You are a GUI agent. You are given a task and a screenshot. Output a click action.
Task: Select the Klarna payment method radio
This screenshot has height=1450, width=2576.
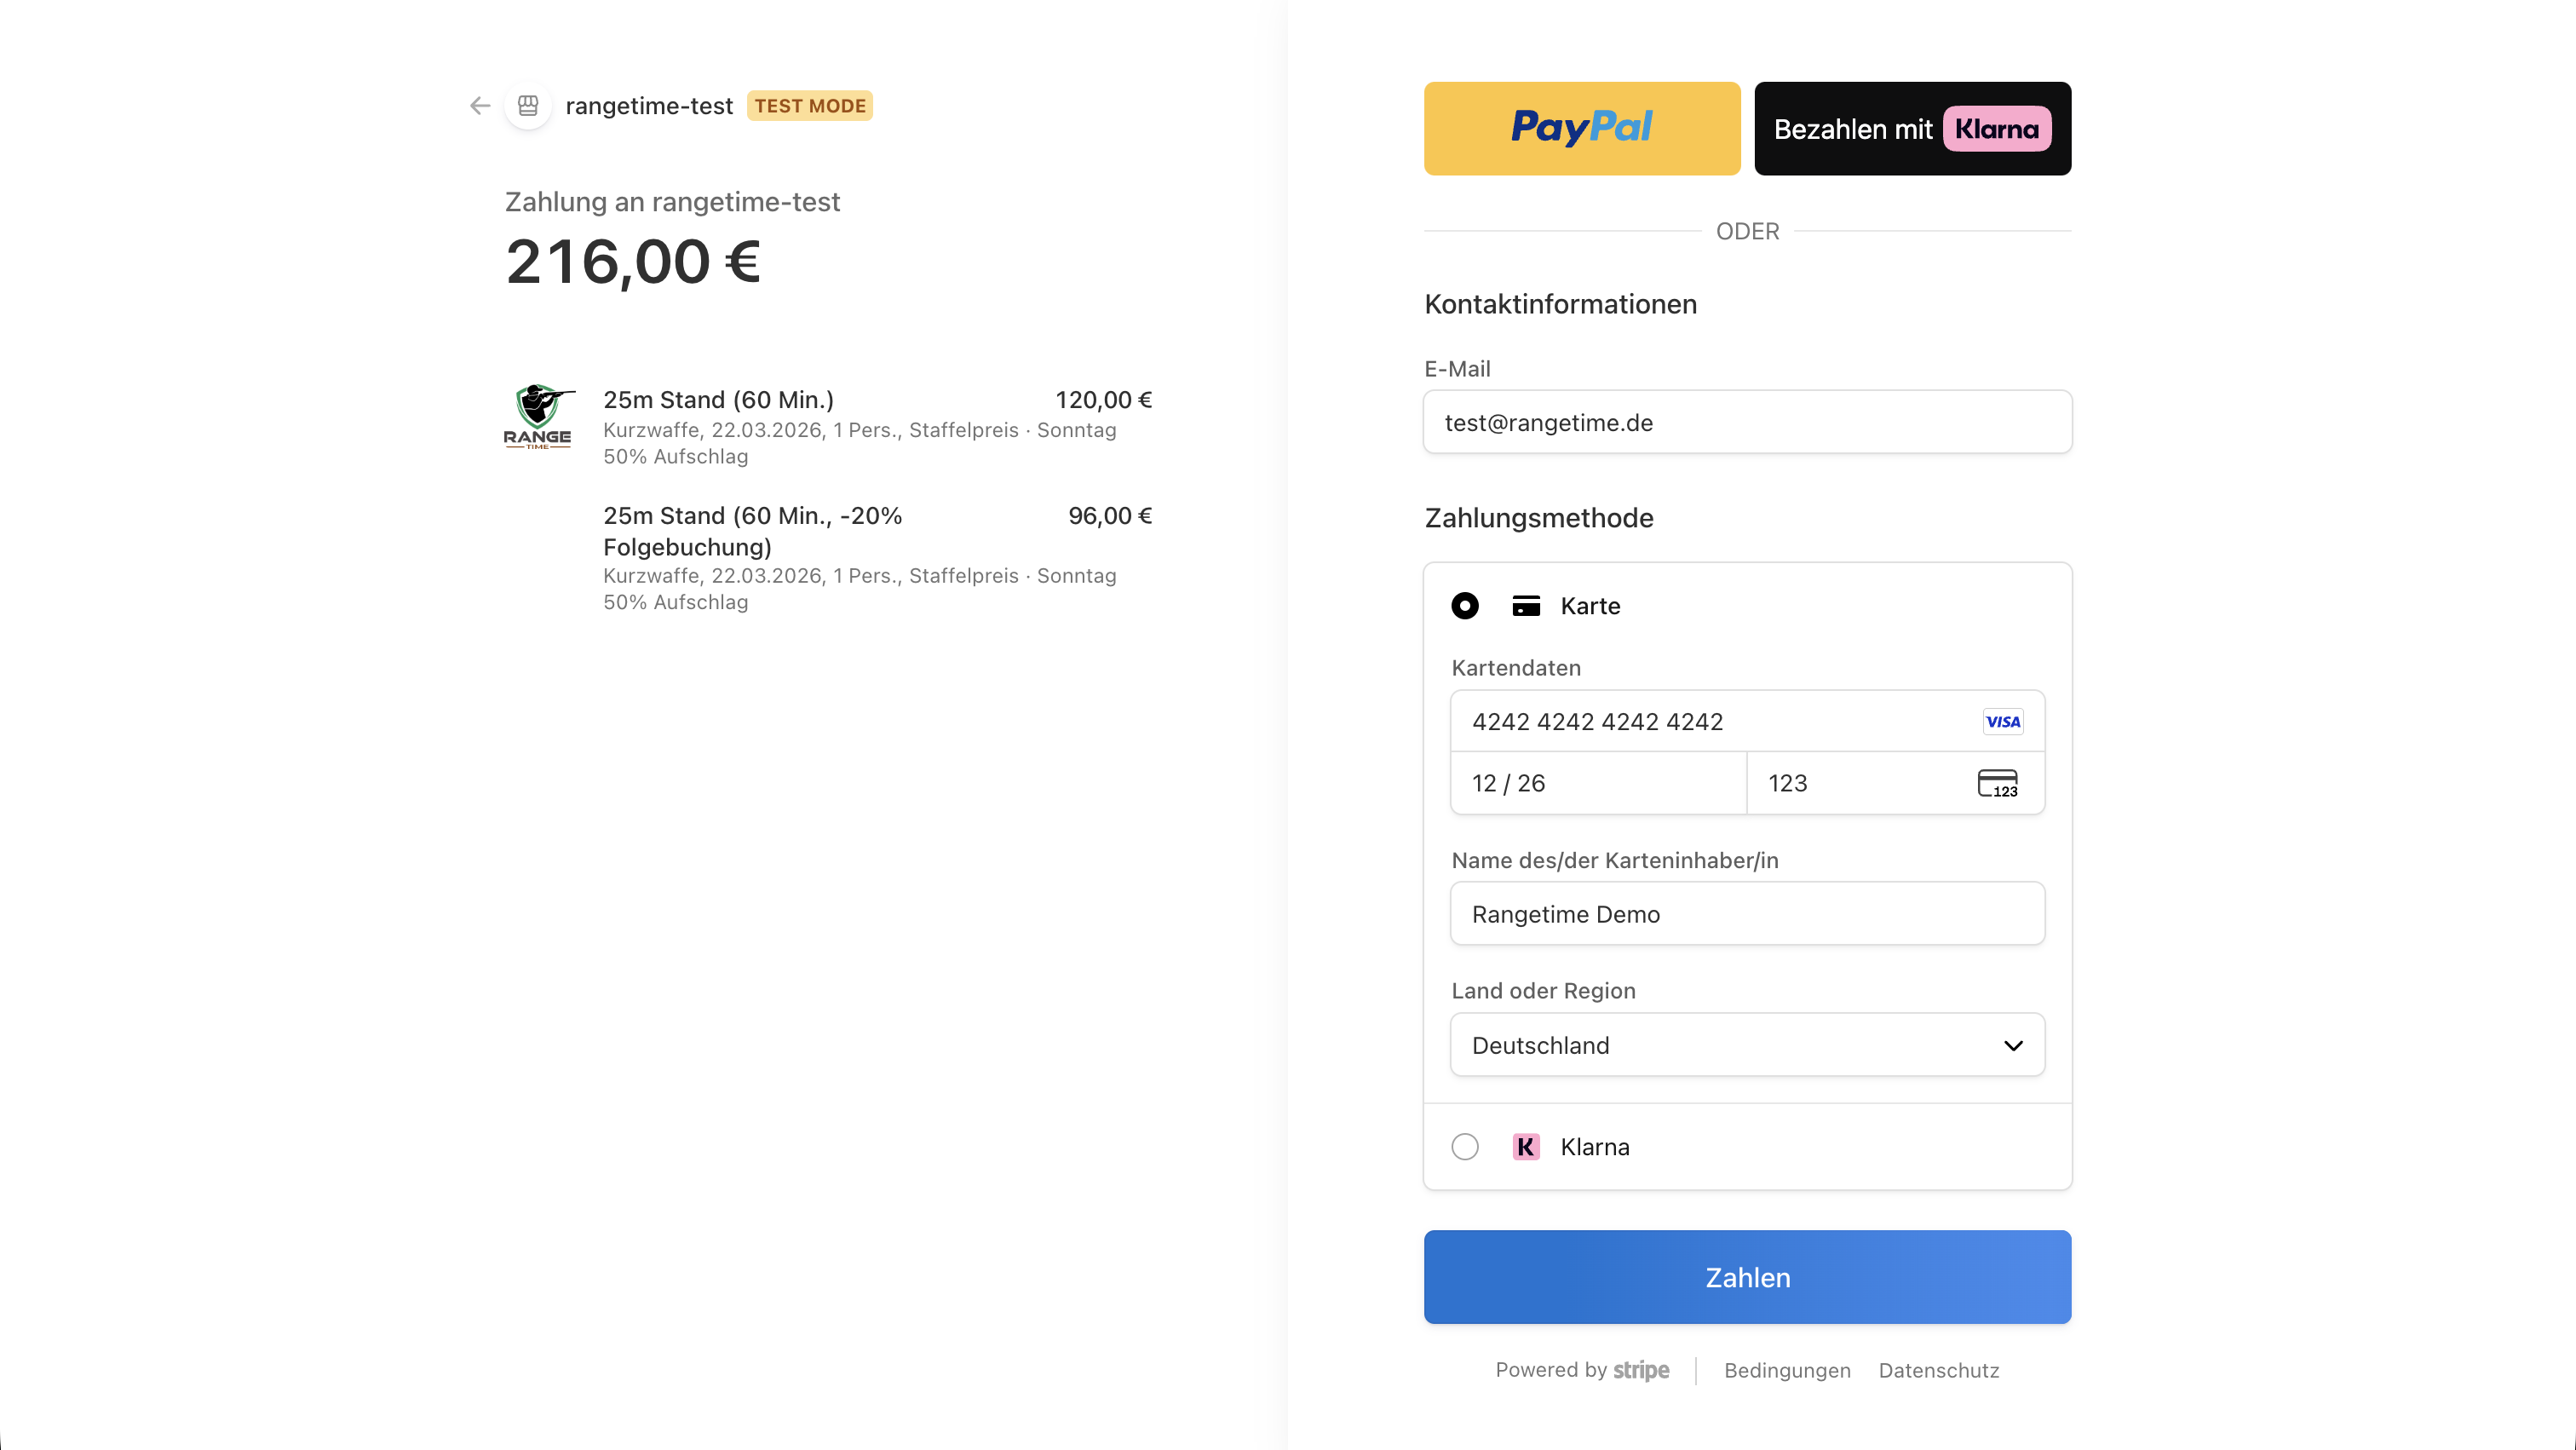[1465, 1147]
